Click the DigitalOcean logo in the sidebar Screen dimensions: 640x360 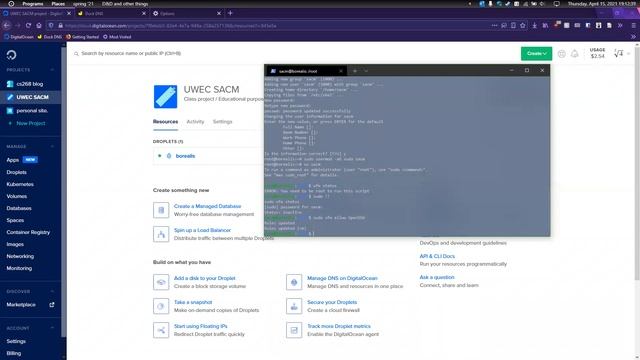11,55
